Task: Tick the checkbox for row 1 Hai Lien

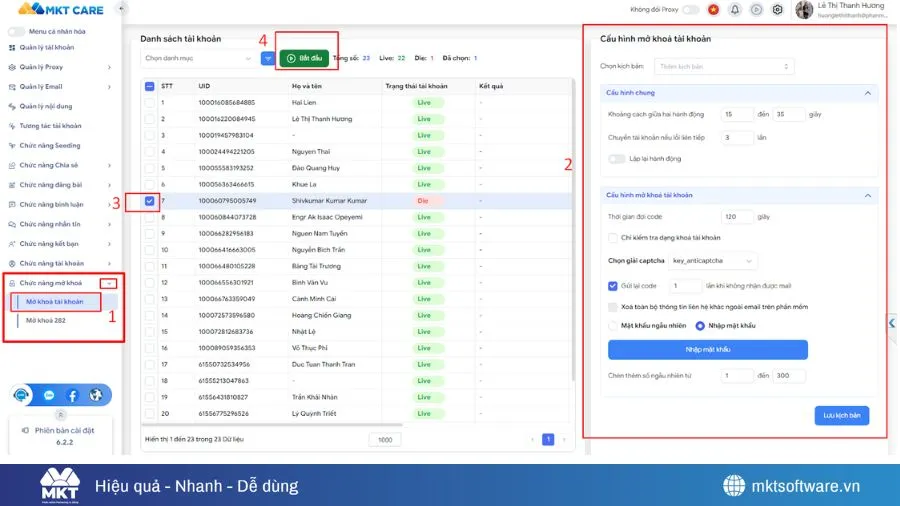Action: pyautogui.click(x=149, y=103)
